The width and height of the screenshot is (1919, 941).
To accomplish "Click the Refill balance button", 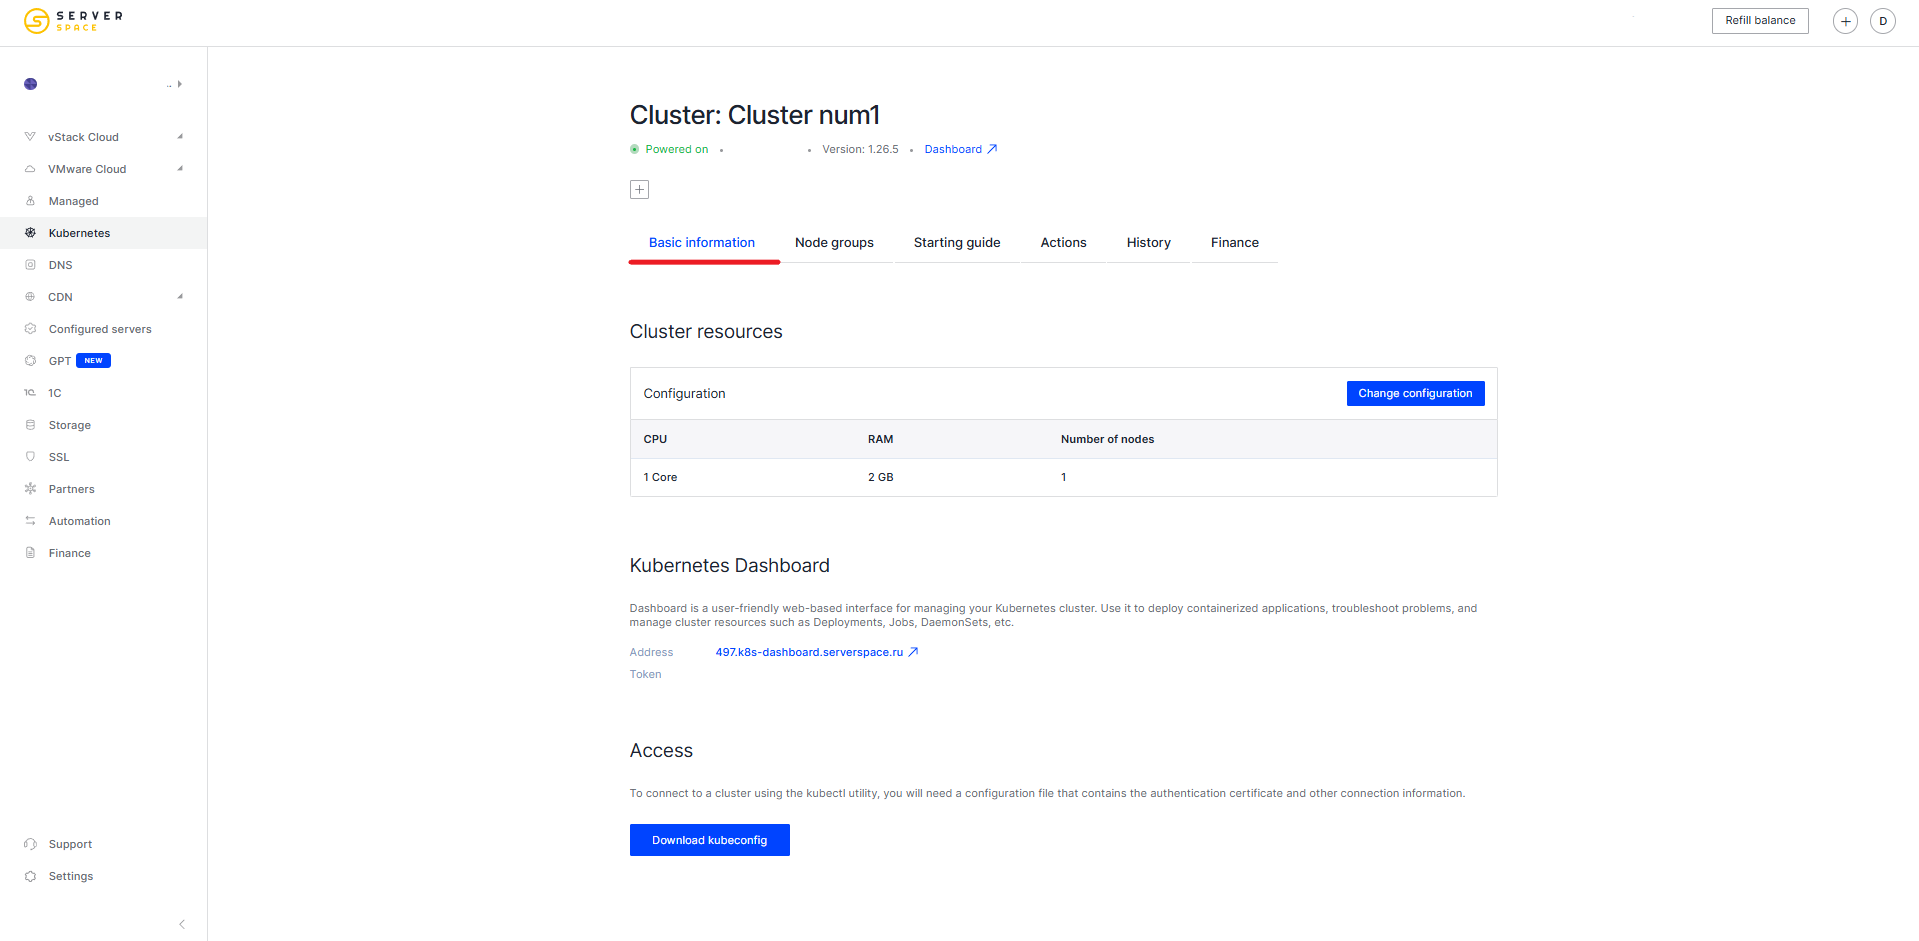I will (x=1760, y=21).
